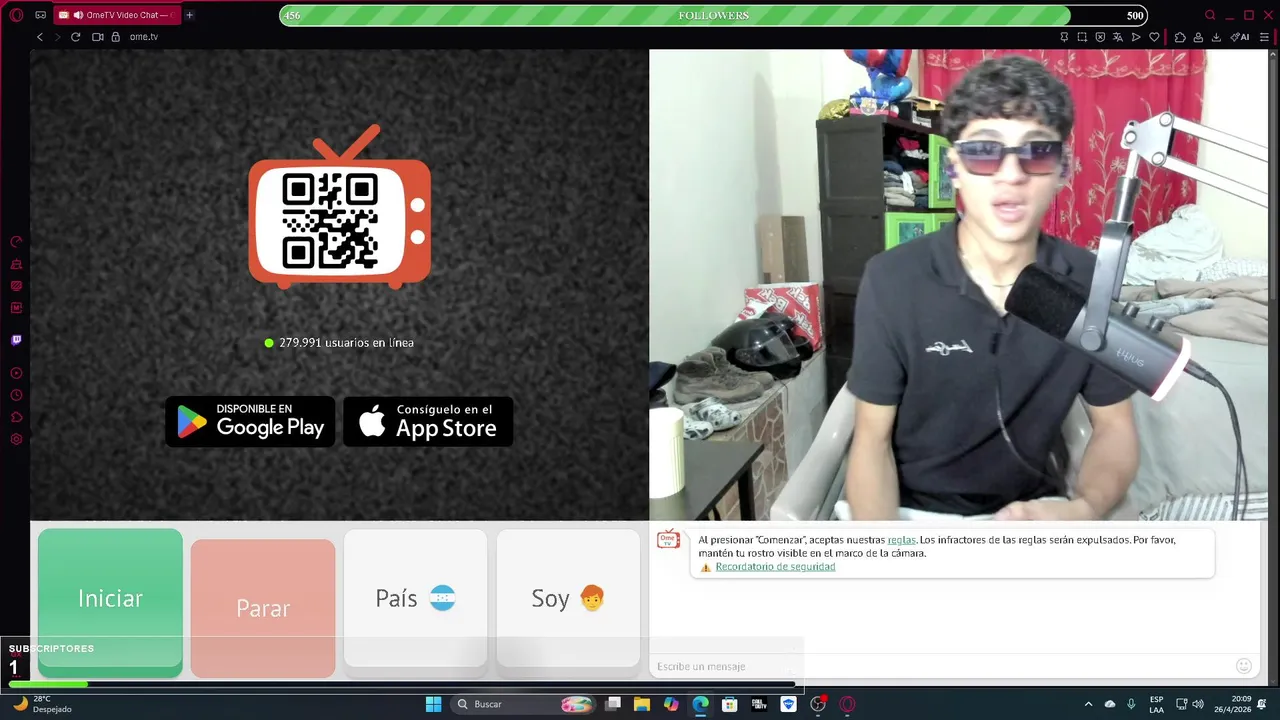The image size is (1280, 720).
Task: Open settings gear in Opera sidebar
Action: (x=16, y=439)
